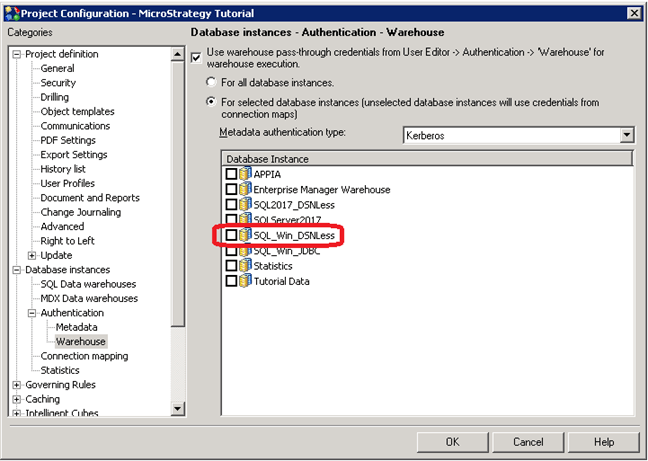The image size is (648, 461).
Task: Check the SQL_Win_DSNLess checkbox
Action: [x=231, y=235]
